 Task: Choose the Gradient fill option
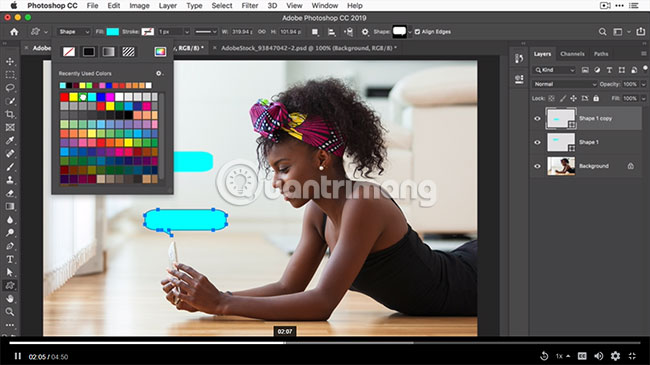click(x=109, y=51)
